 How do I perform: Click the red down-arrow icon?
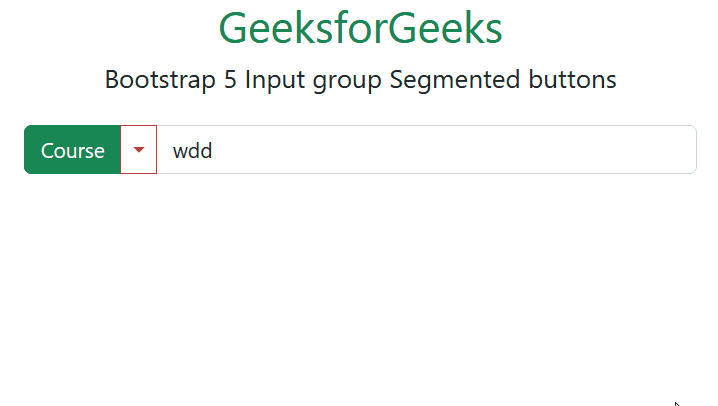tap(139, 150)
